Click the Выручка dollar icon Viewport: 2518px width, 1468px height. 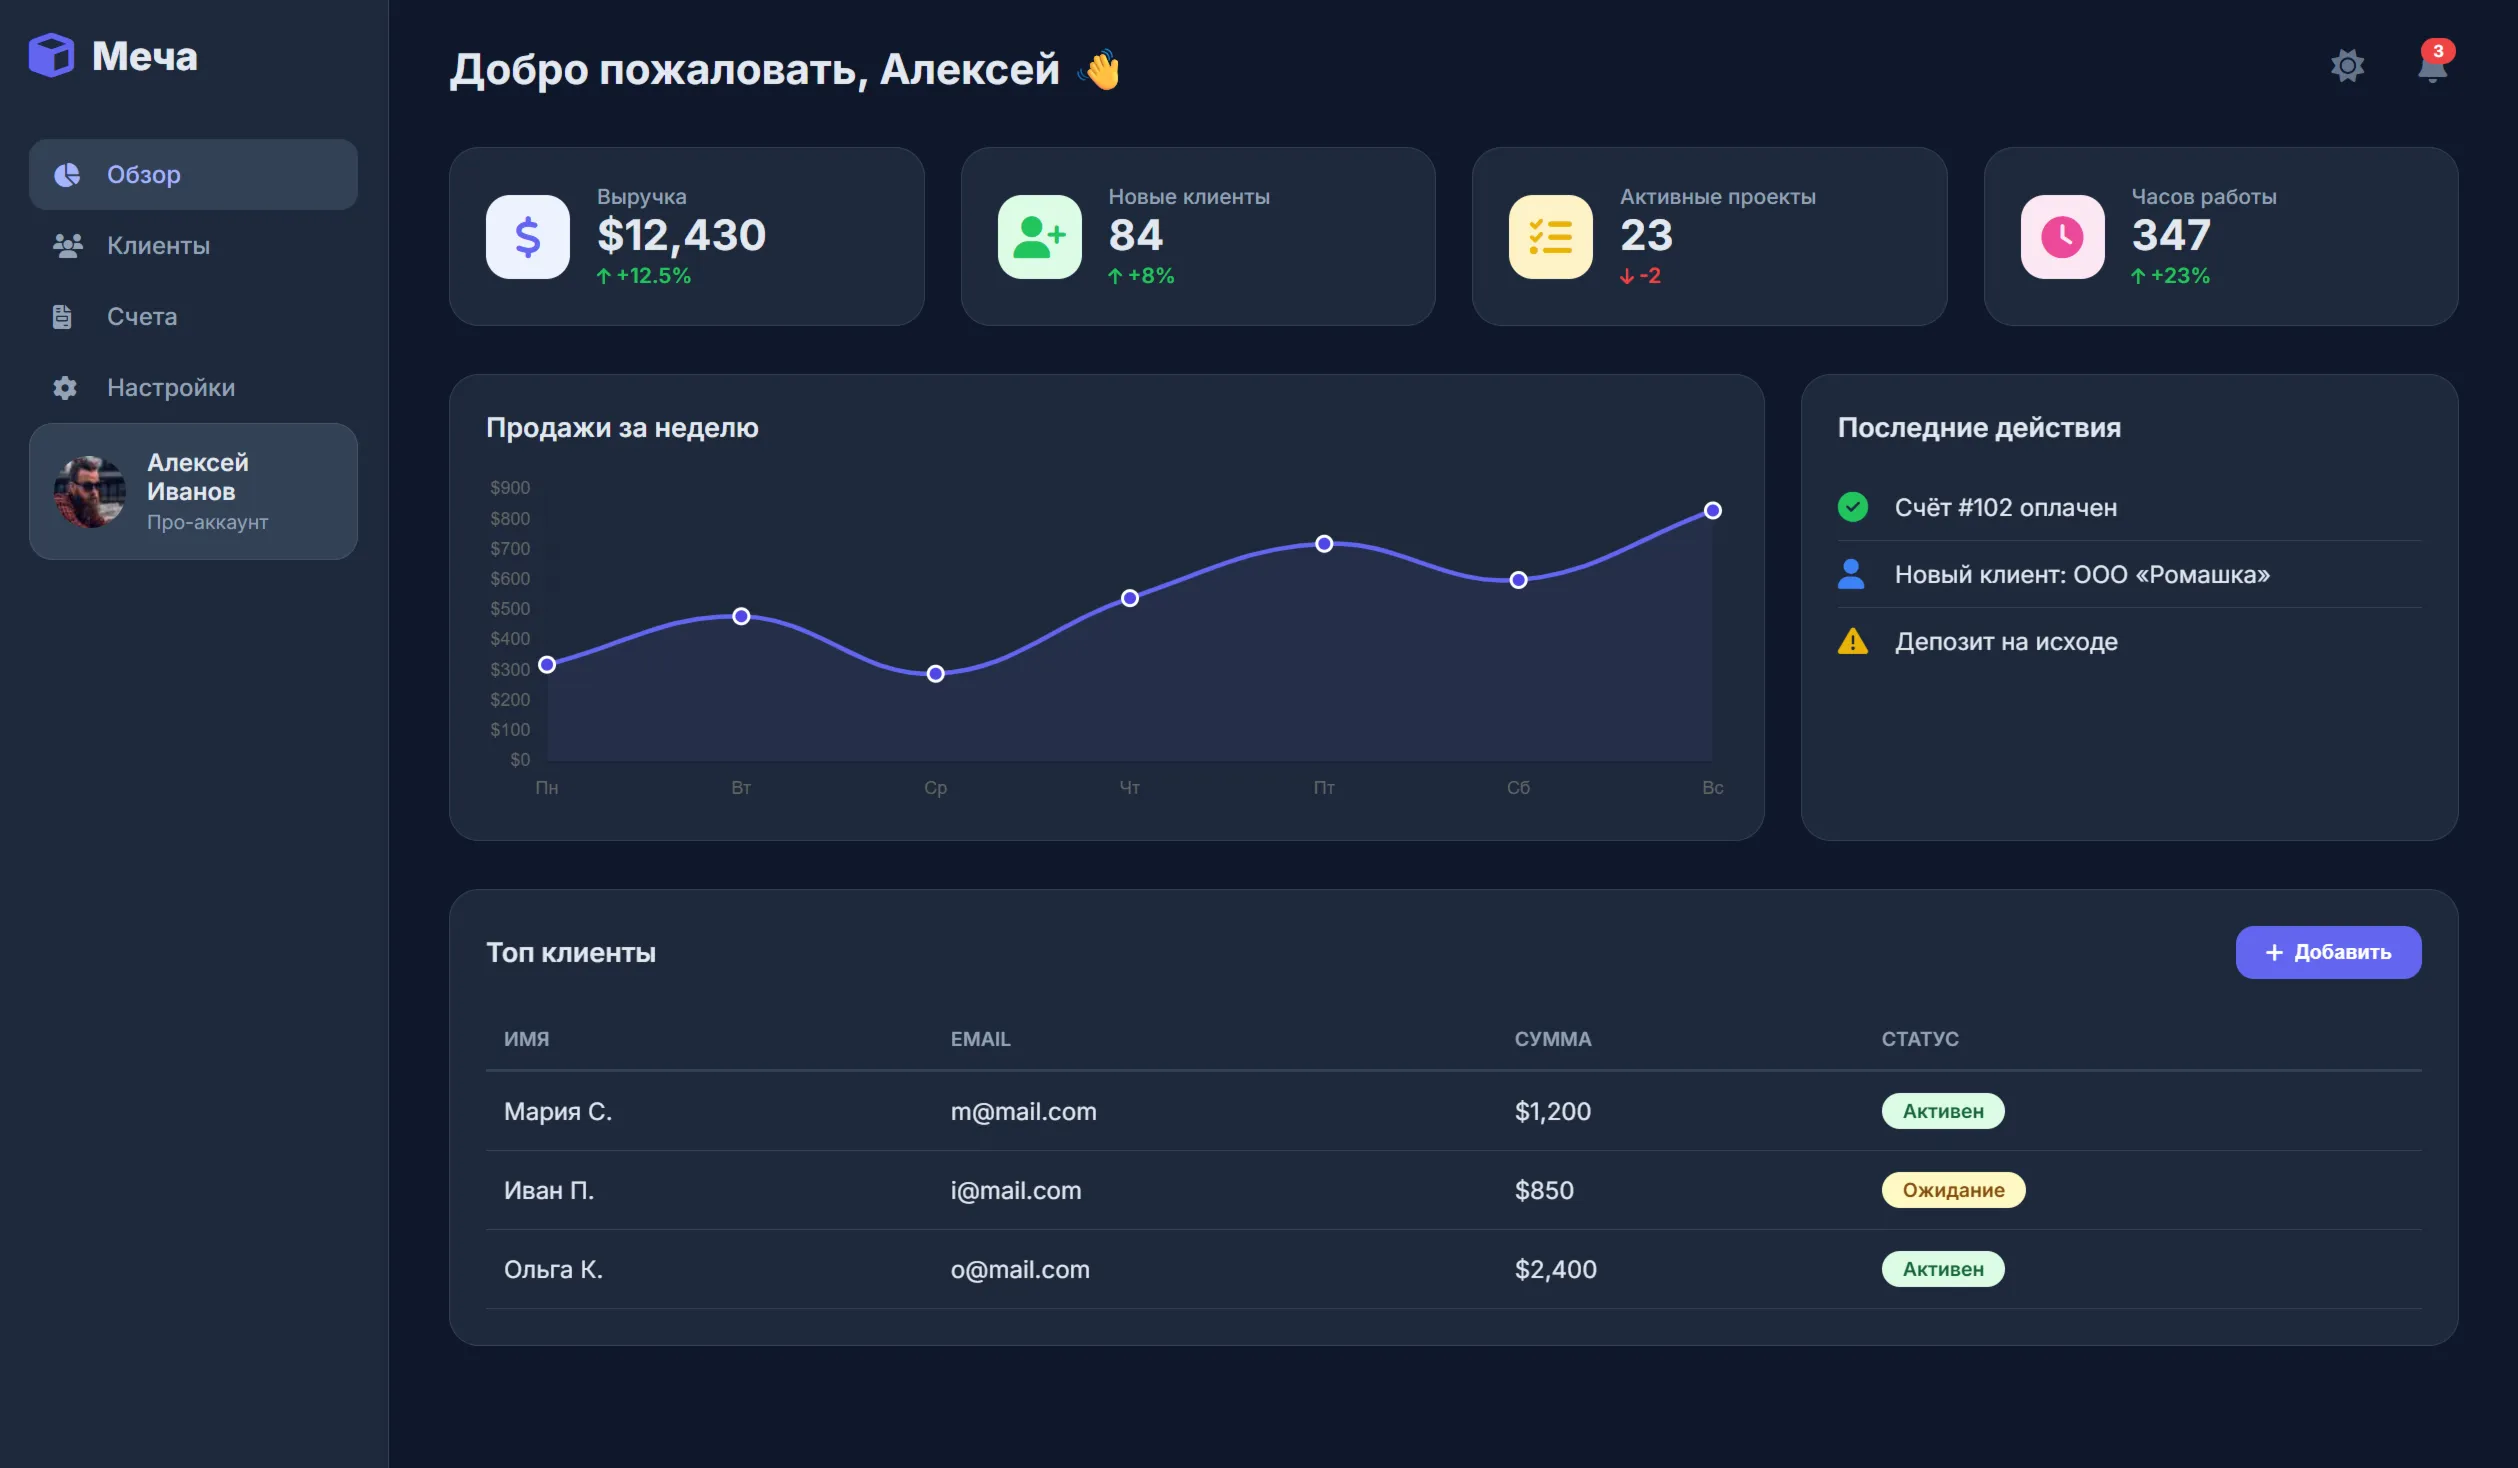coord(527,237)
